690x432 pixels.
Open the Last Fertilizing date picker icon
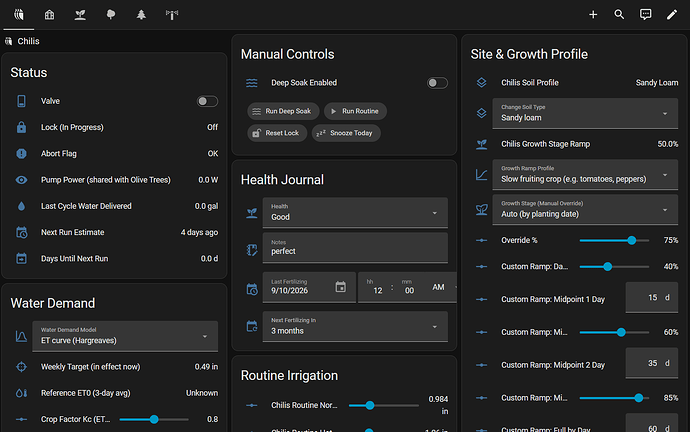[x=341, y=287]
